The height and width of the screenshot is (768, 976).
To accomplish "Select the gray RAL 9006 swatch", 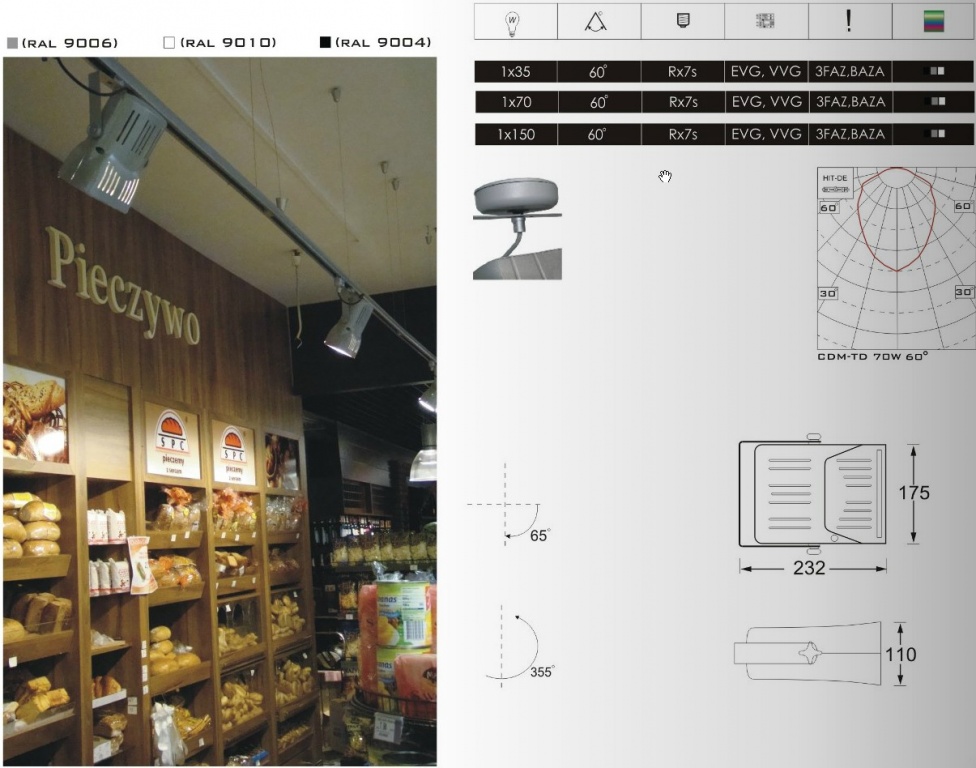I will point(12,43).
